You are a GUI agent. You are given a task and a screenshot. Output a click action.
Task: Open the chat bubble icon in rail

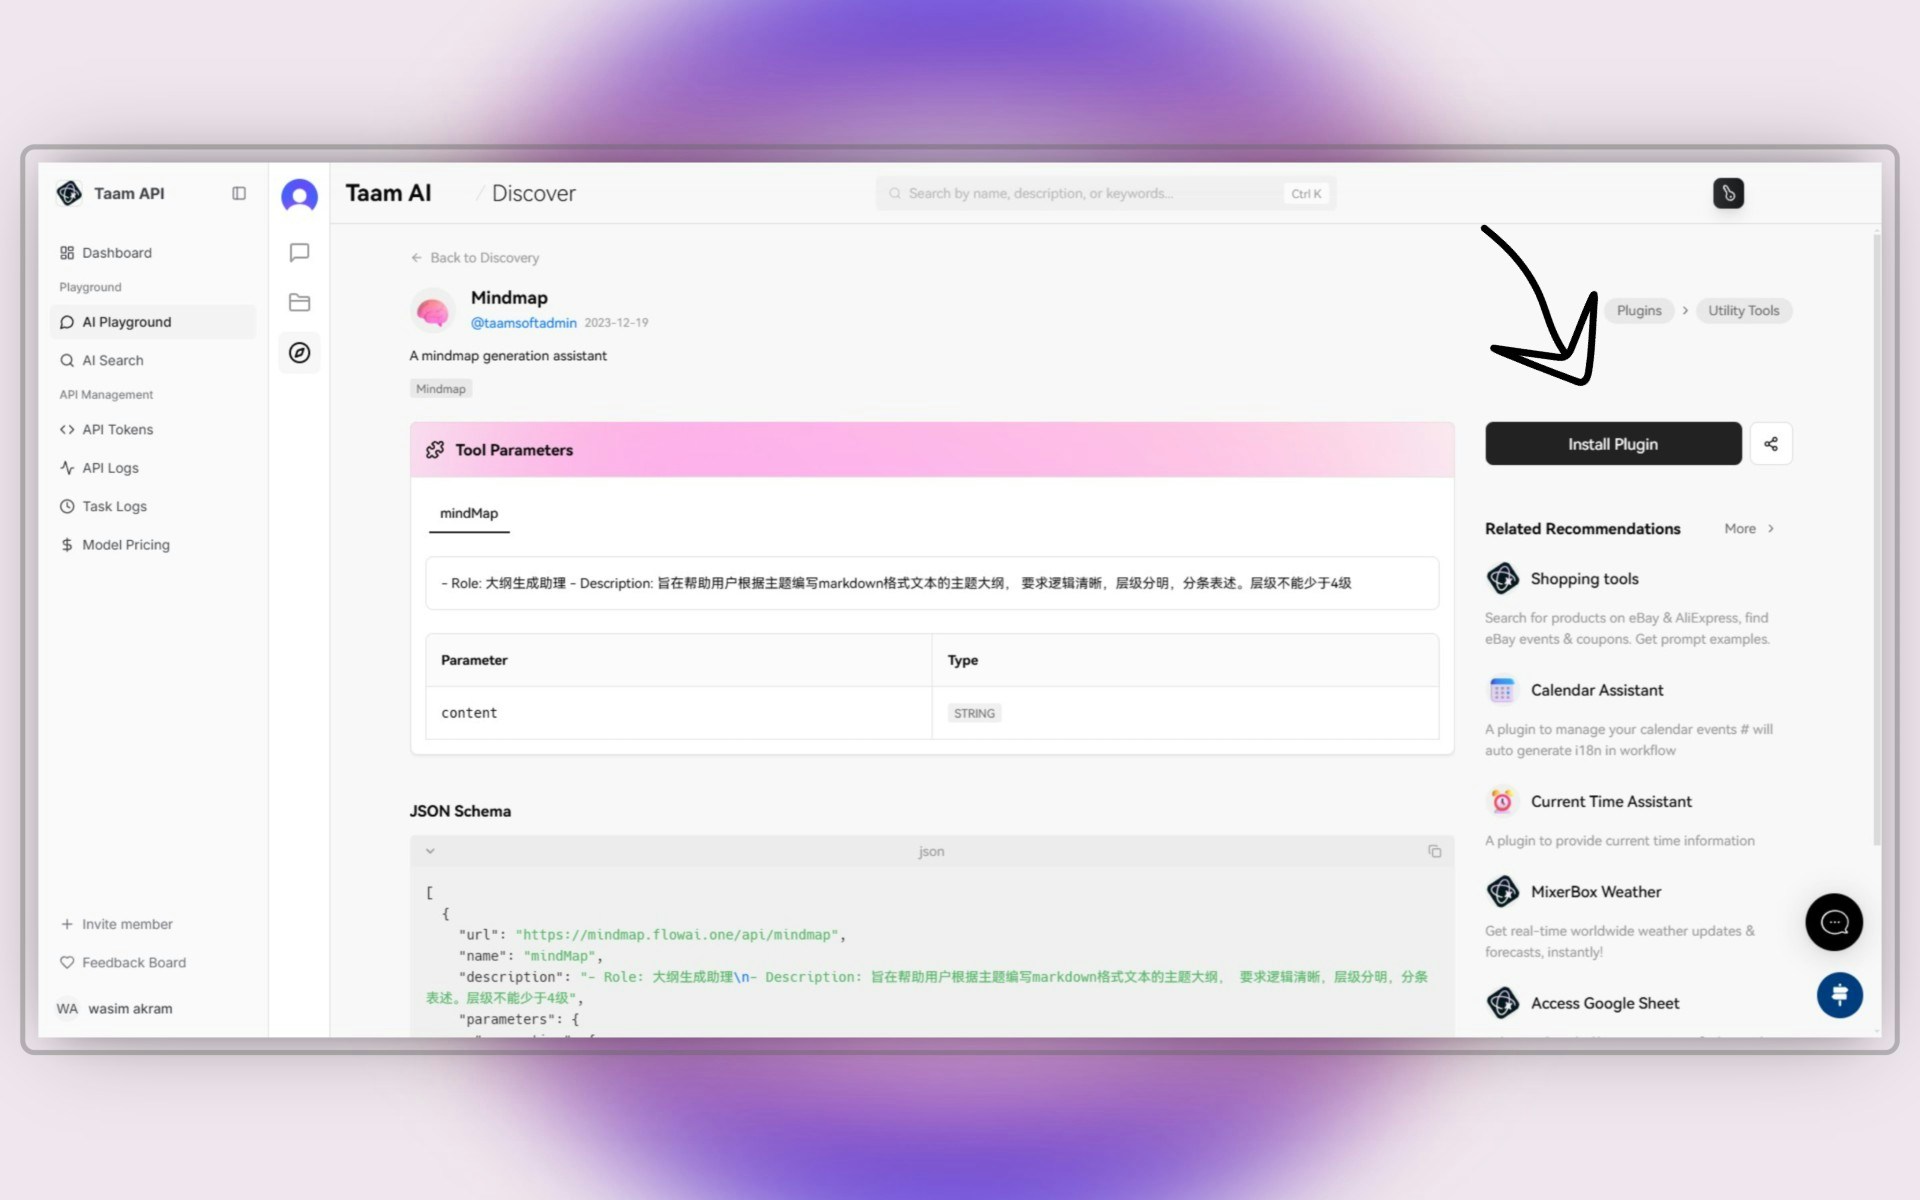coord(299,252)
